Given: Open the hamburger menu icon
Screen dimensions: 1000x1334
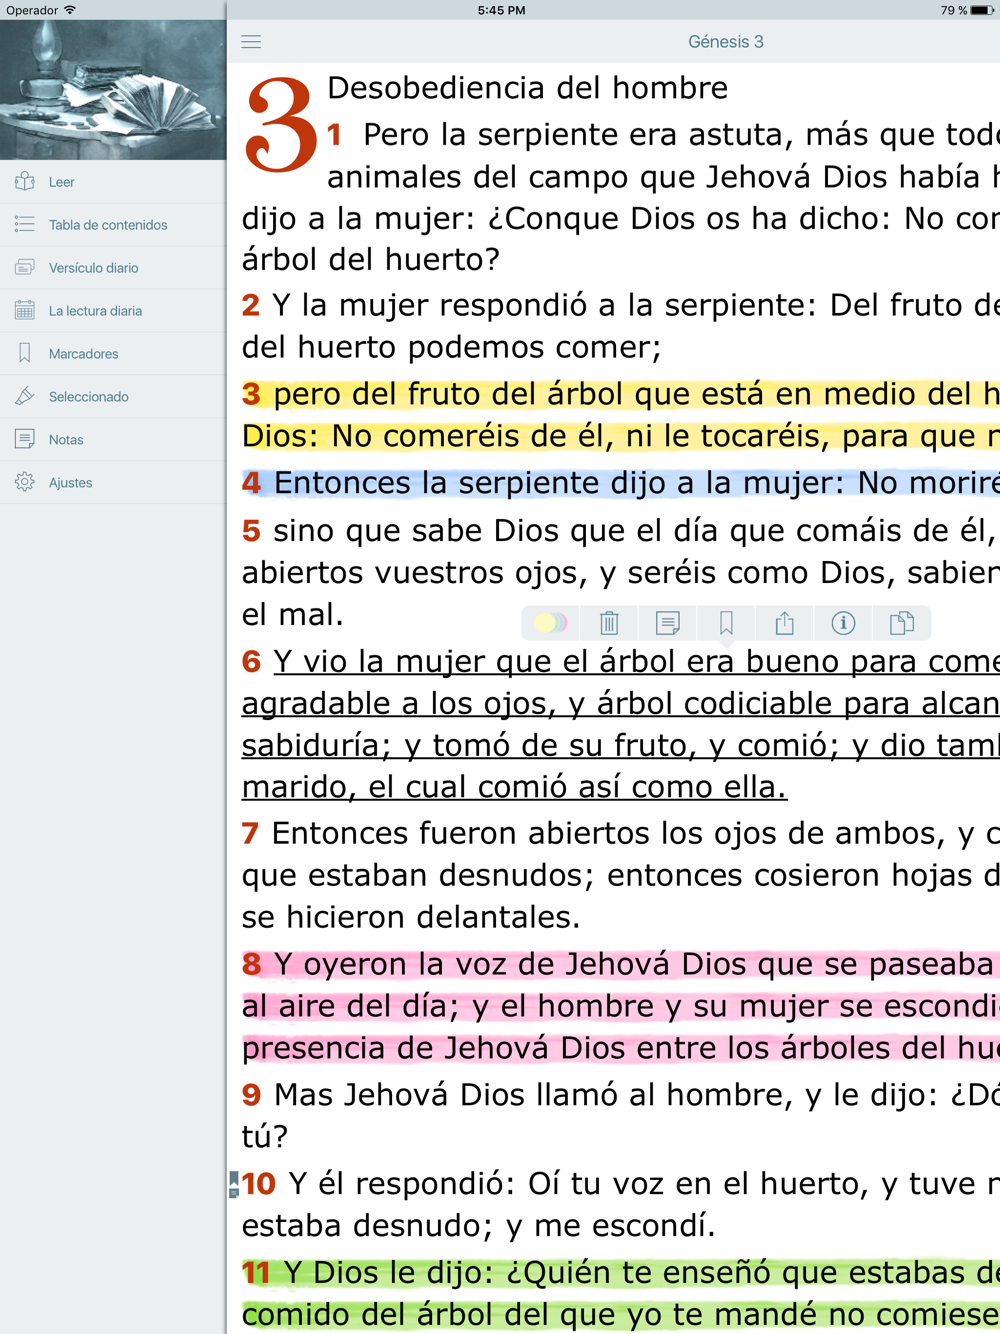Looking at the screenshot, I should [x=251, y=42].
